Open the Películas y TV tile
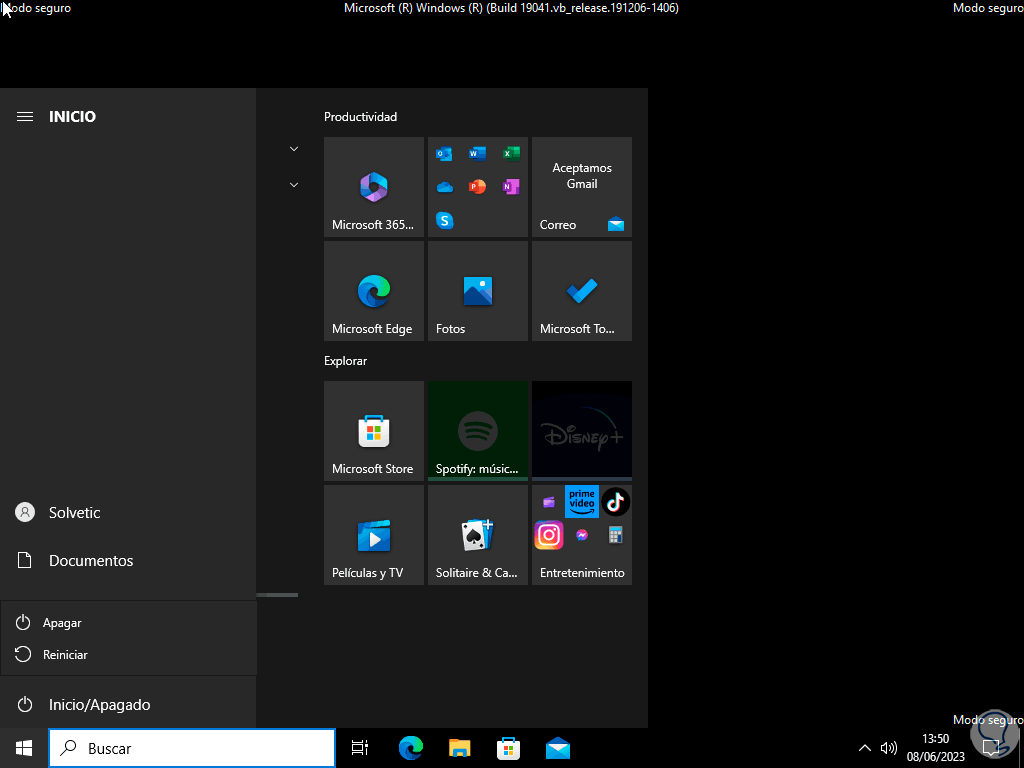Screen dimensions: 1024x768 click(374, 535)
